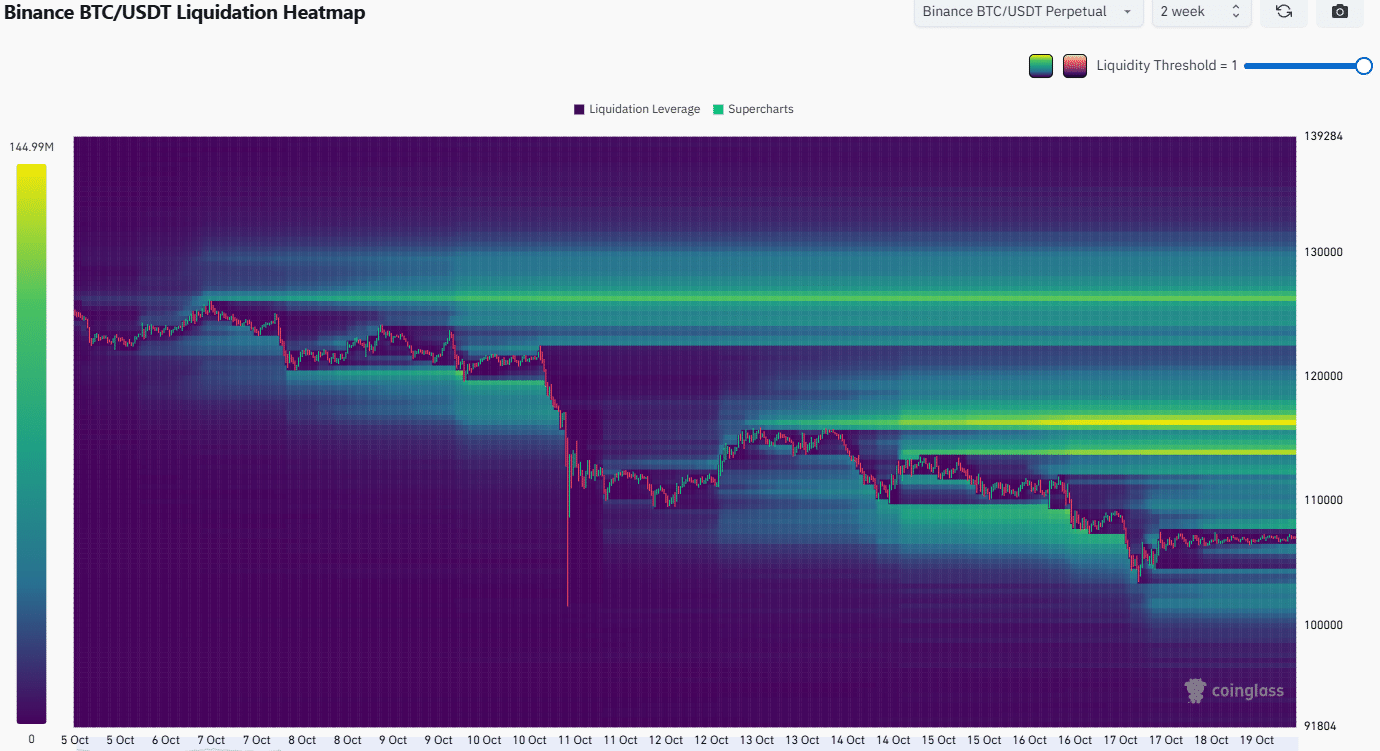Toggle the Supercharts series label

click(760, 109)
